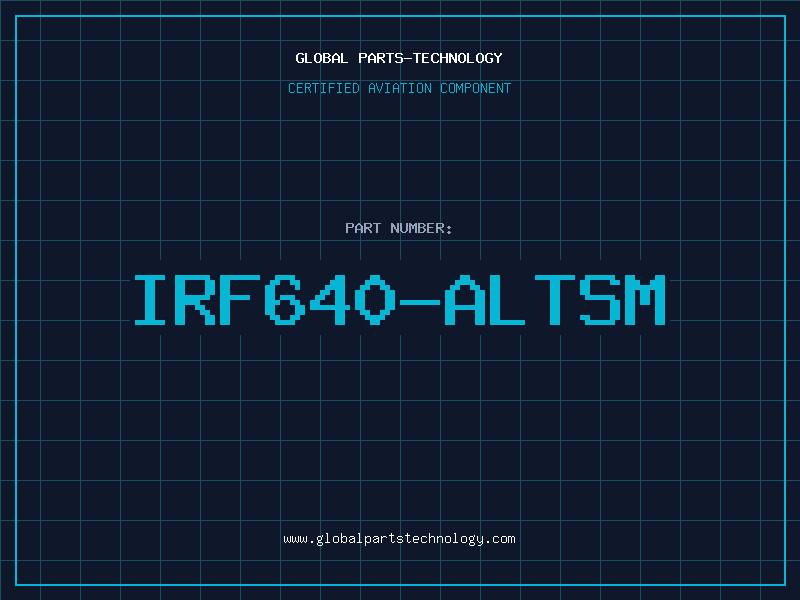Click the leading letter I of the part number
The image size is (800, 600).
(150, 300)
